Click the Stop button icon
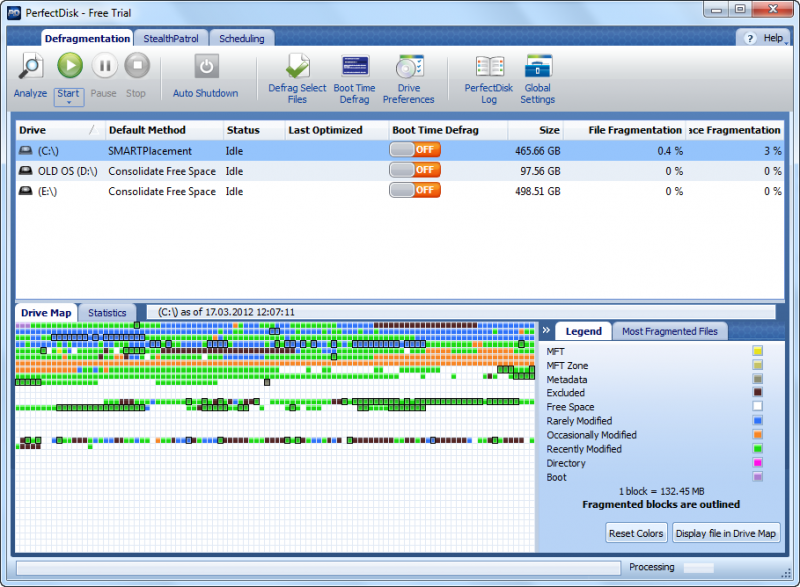 point(137,65)
